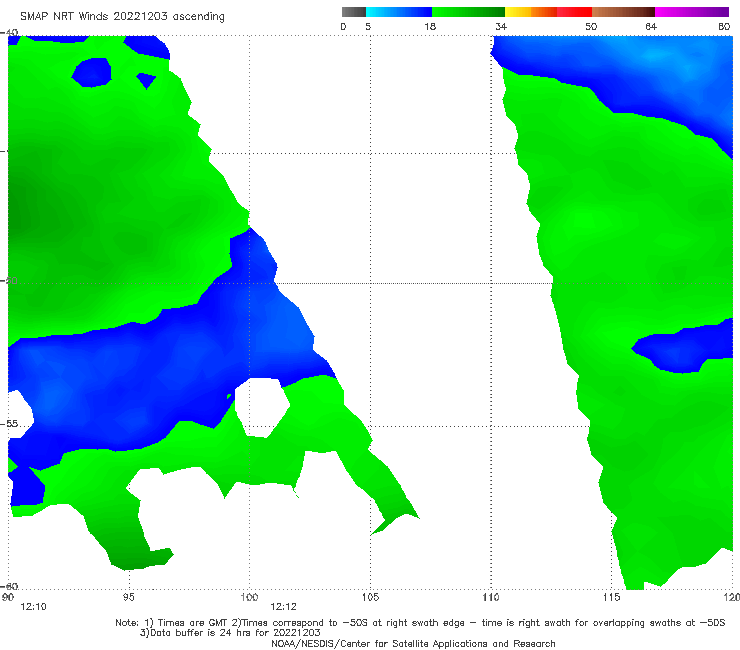Screen dimensions: 740x650
Task: Click the longitude axis label "115"
Action: [x=612, y=598]
